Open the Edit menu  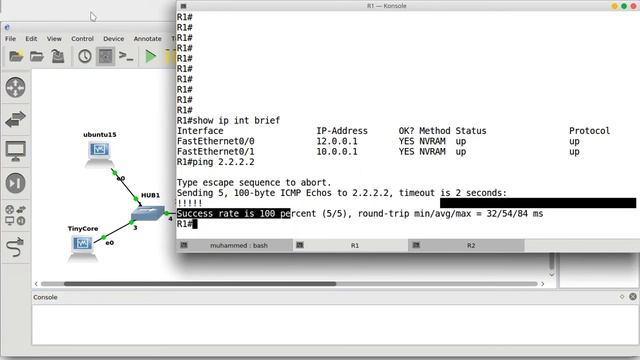click(x=31, y=39)
